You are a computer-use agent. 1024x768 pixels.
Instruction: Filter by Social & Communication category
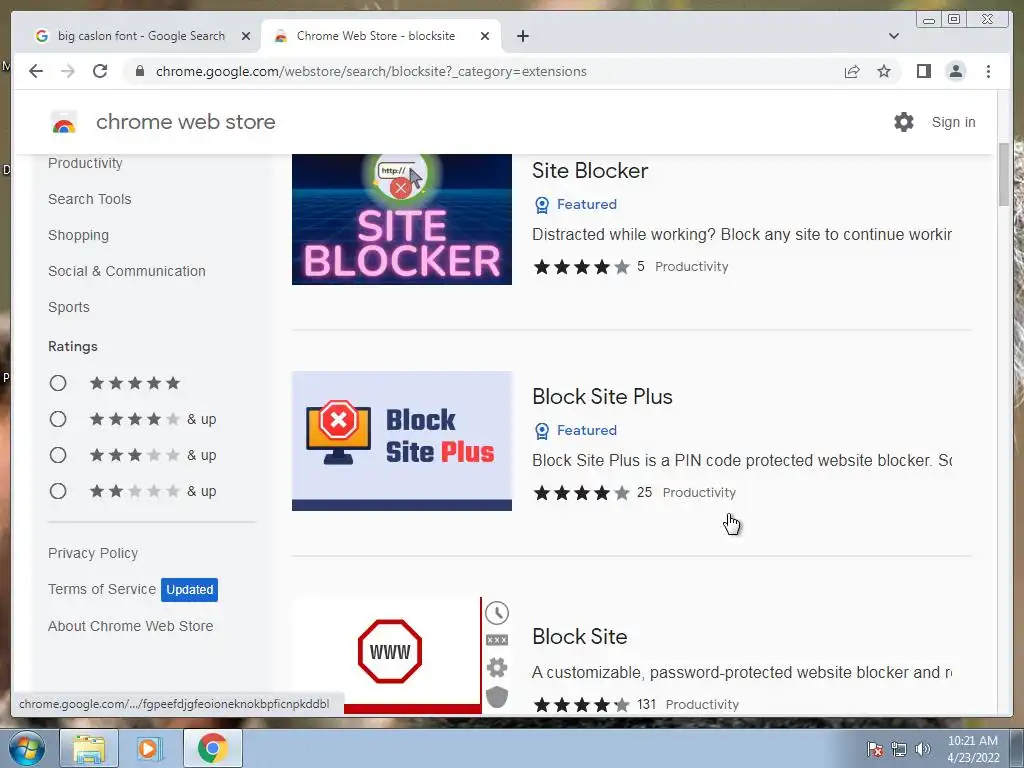click(127, 271)
